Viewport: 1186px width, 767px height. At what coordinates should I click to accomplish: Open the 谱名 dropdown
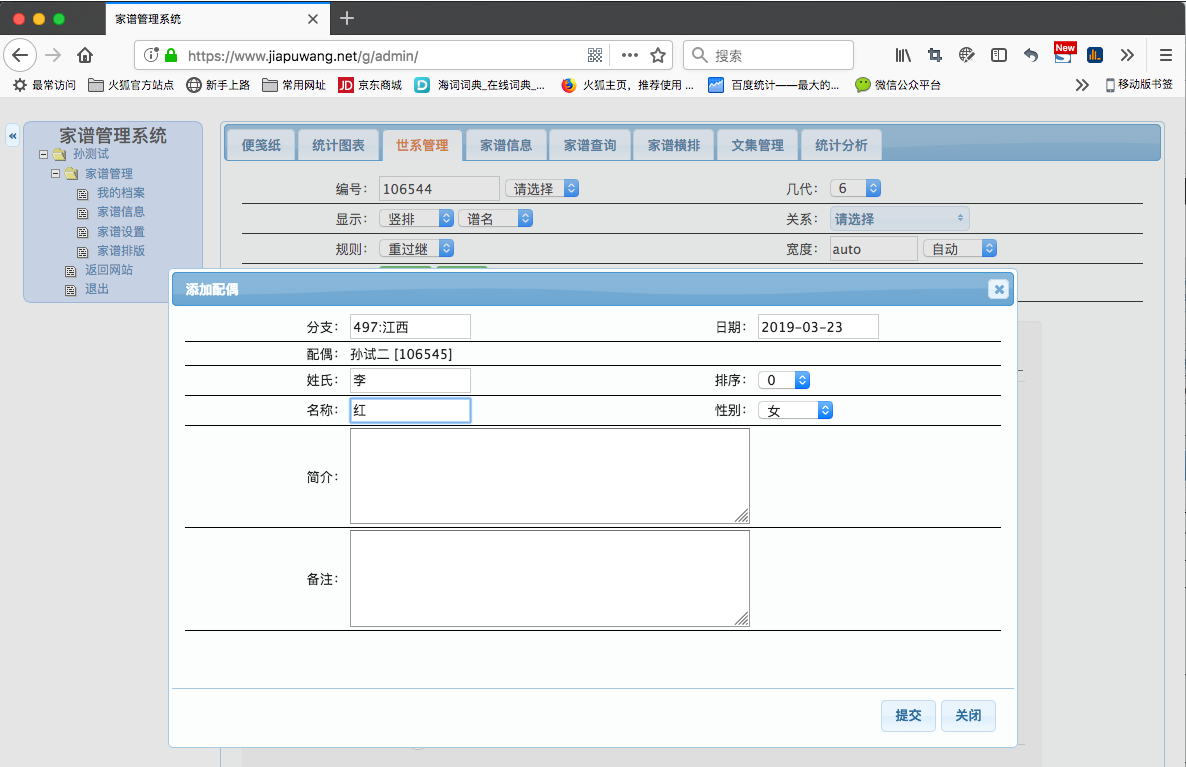pyautogui.click(x=495, y=219)
